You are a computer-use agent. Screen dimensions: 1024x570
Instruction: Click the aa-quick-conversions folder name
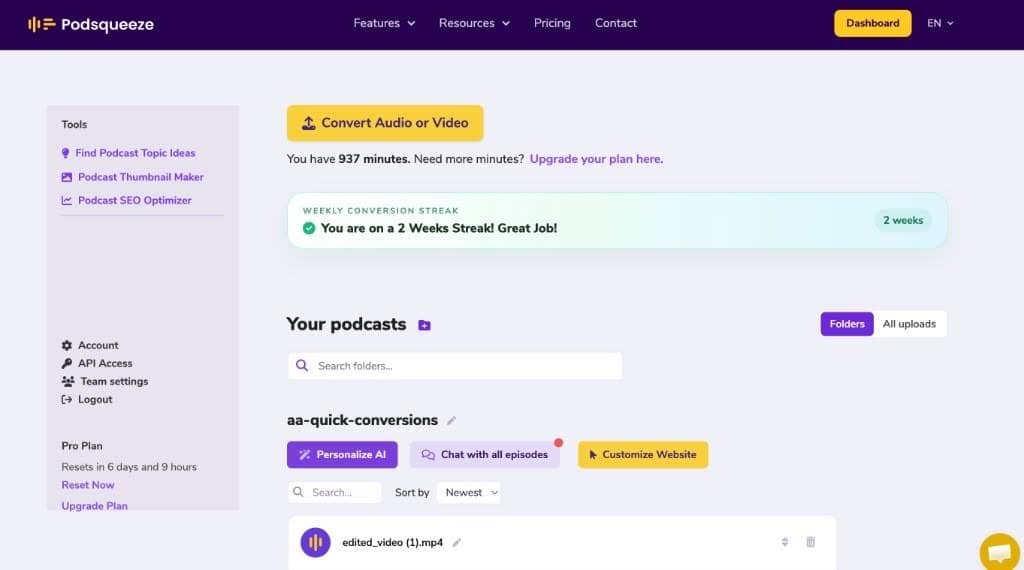point(362,420)
